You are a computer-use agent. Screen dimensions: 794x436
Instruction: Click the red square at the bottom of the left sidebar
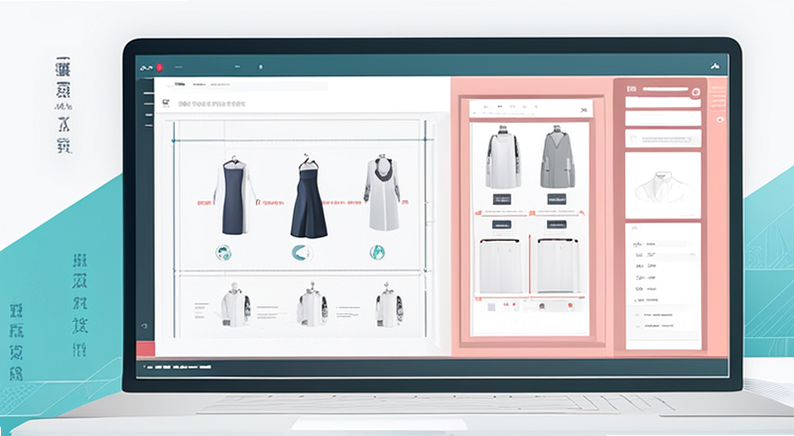pyautogui.click(x=145, y=349)
